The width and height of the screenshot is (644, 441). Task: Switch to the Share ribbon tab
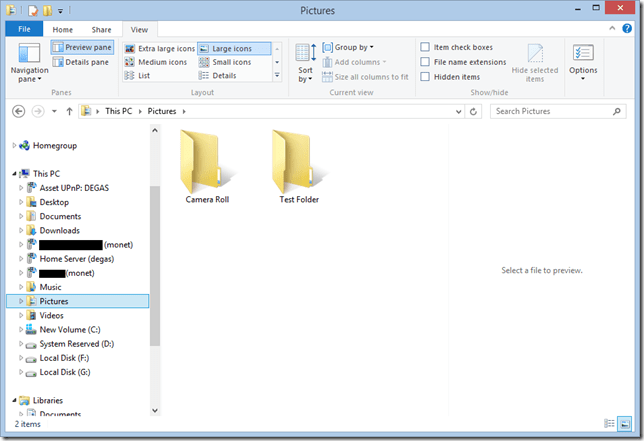pos(101,30)
